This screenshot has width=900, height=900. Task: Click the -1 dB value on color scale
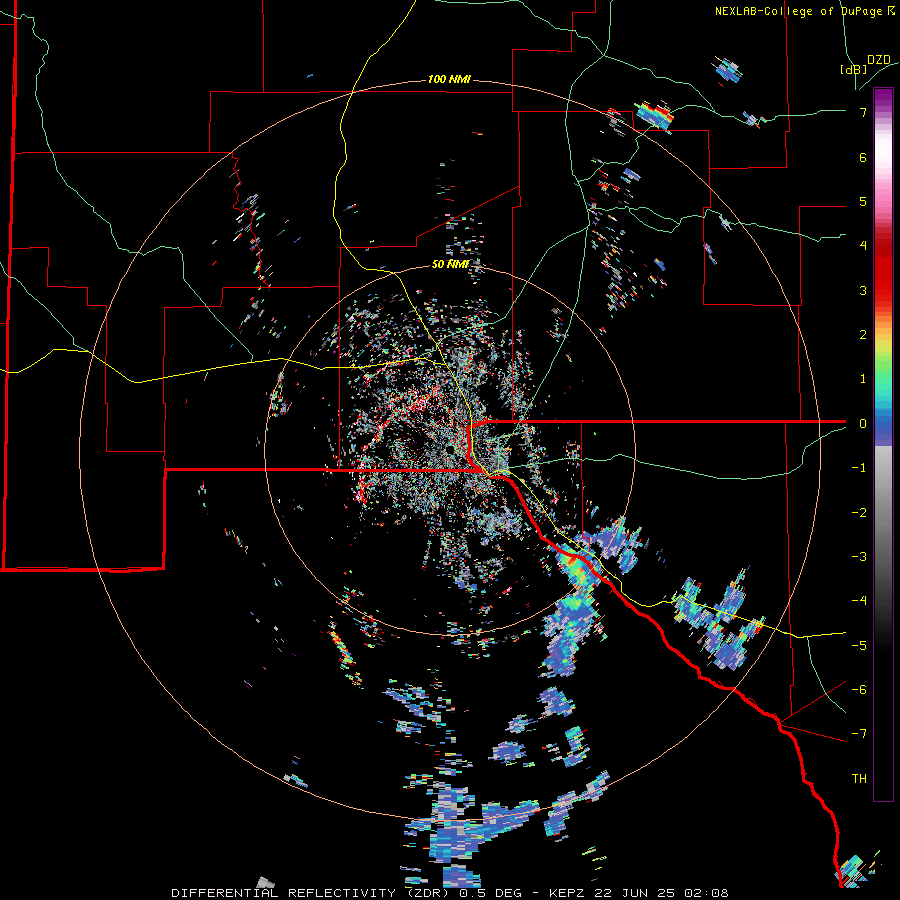[x=859, y=468]
